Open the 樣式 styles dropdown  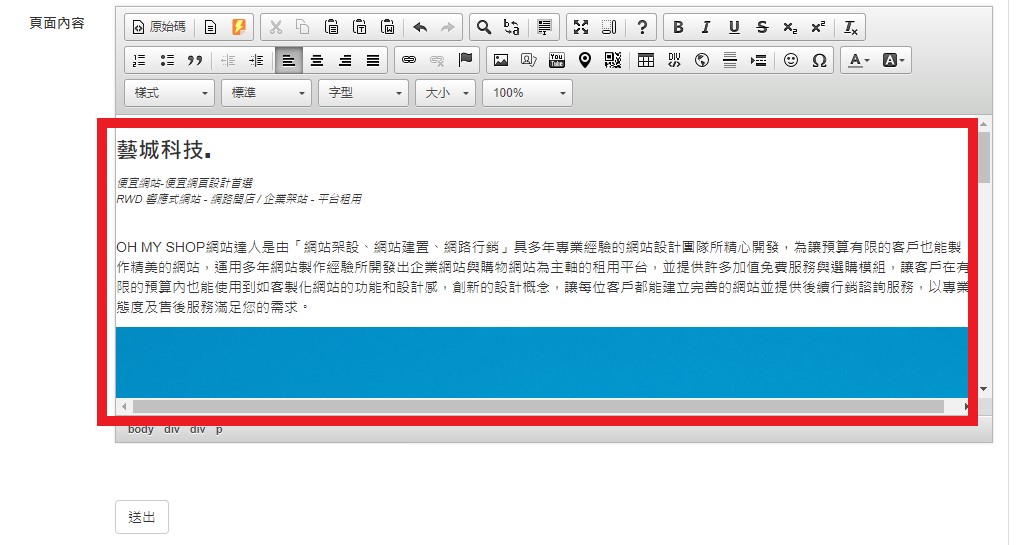pos(169,93)
